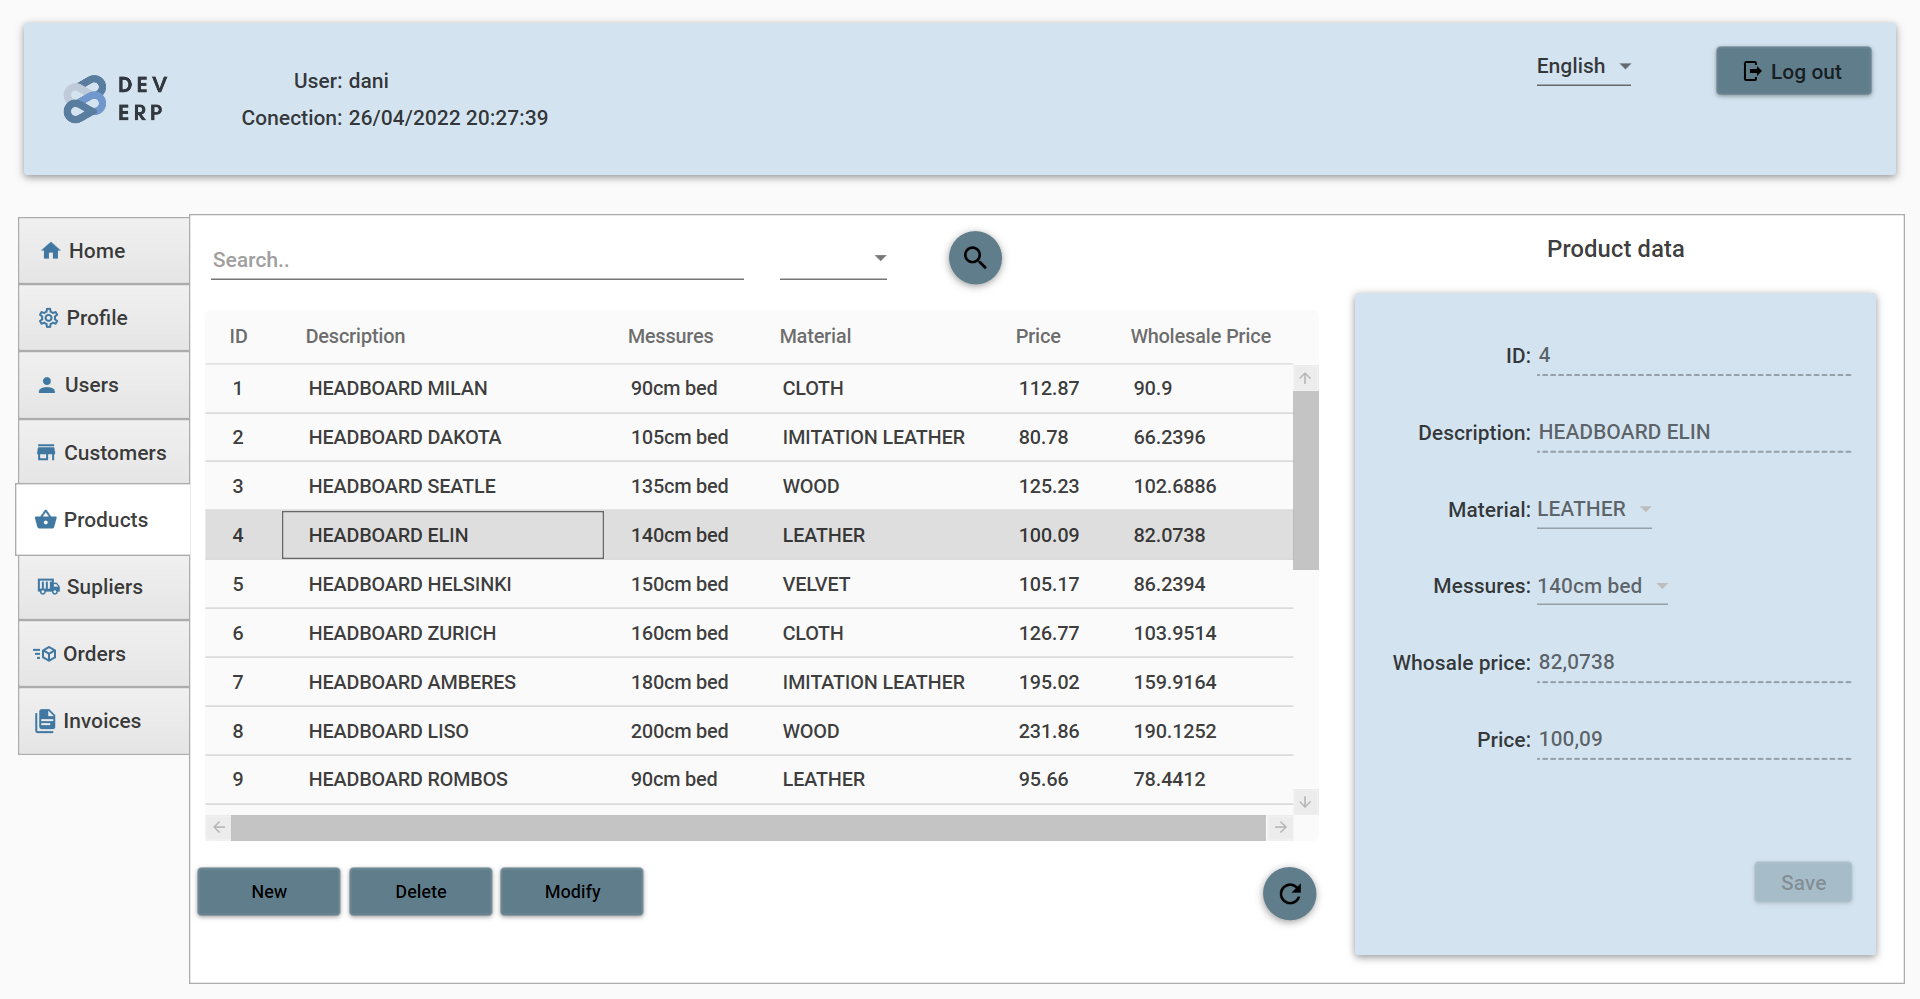The image size is (1920, 999).
Task: Open Invoices via the document icon
Action: click(x=46, y=720)
